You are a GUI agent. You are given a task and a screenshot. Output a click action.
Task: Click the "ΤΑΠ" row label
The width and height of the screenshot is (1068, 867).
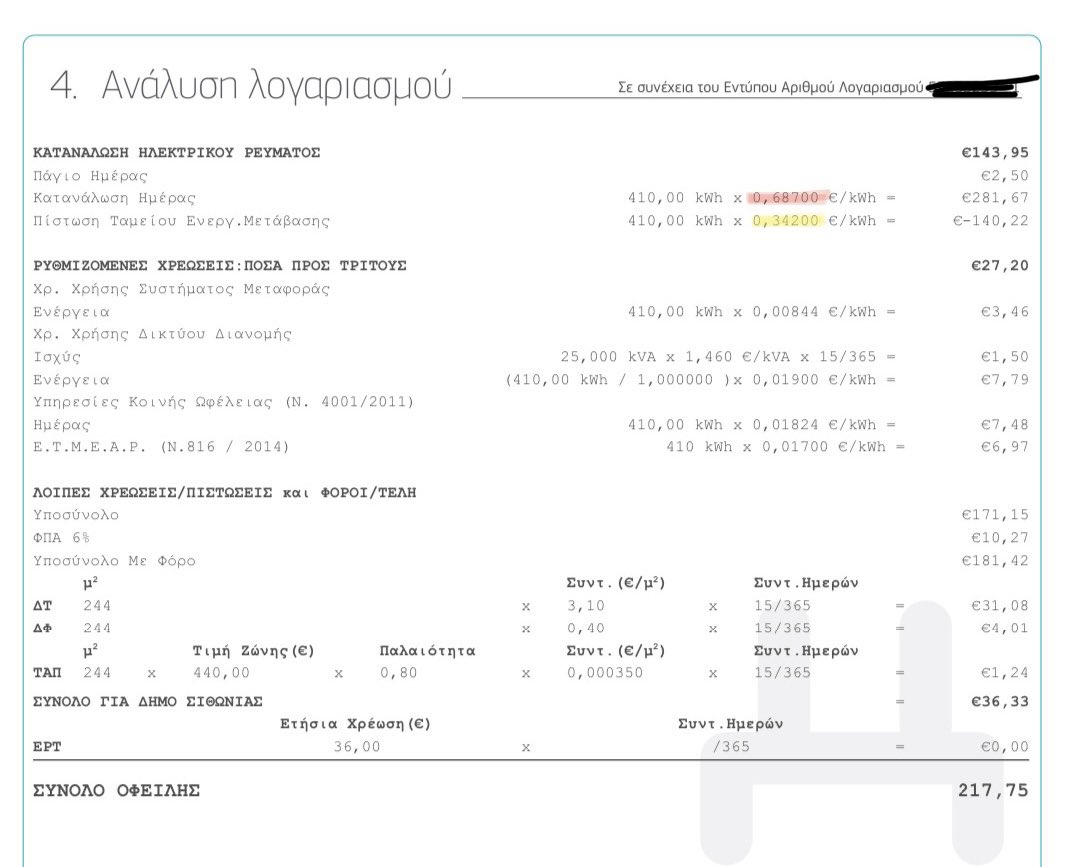(47, 673)
